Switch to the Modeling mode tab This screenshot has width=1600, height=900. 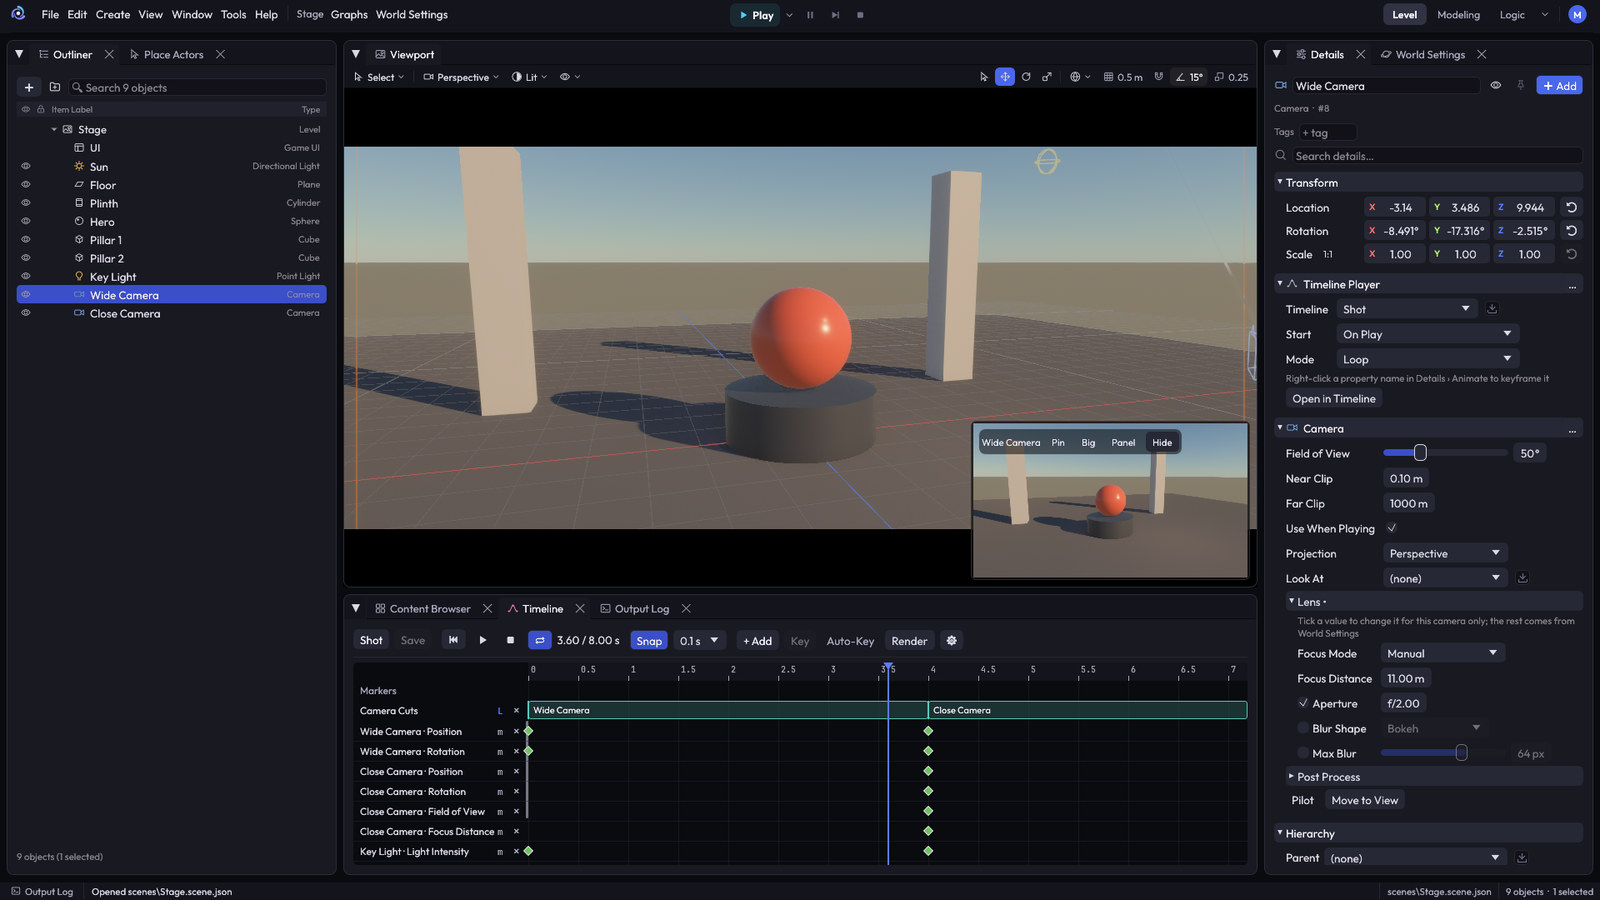pyautogui.click(x=1458, y=14)
